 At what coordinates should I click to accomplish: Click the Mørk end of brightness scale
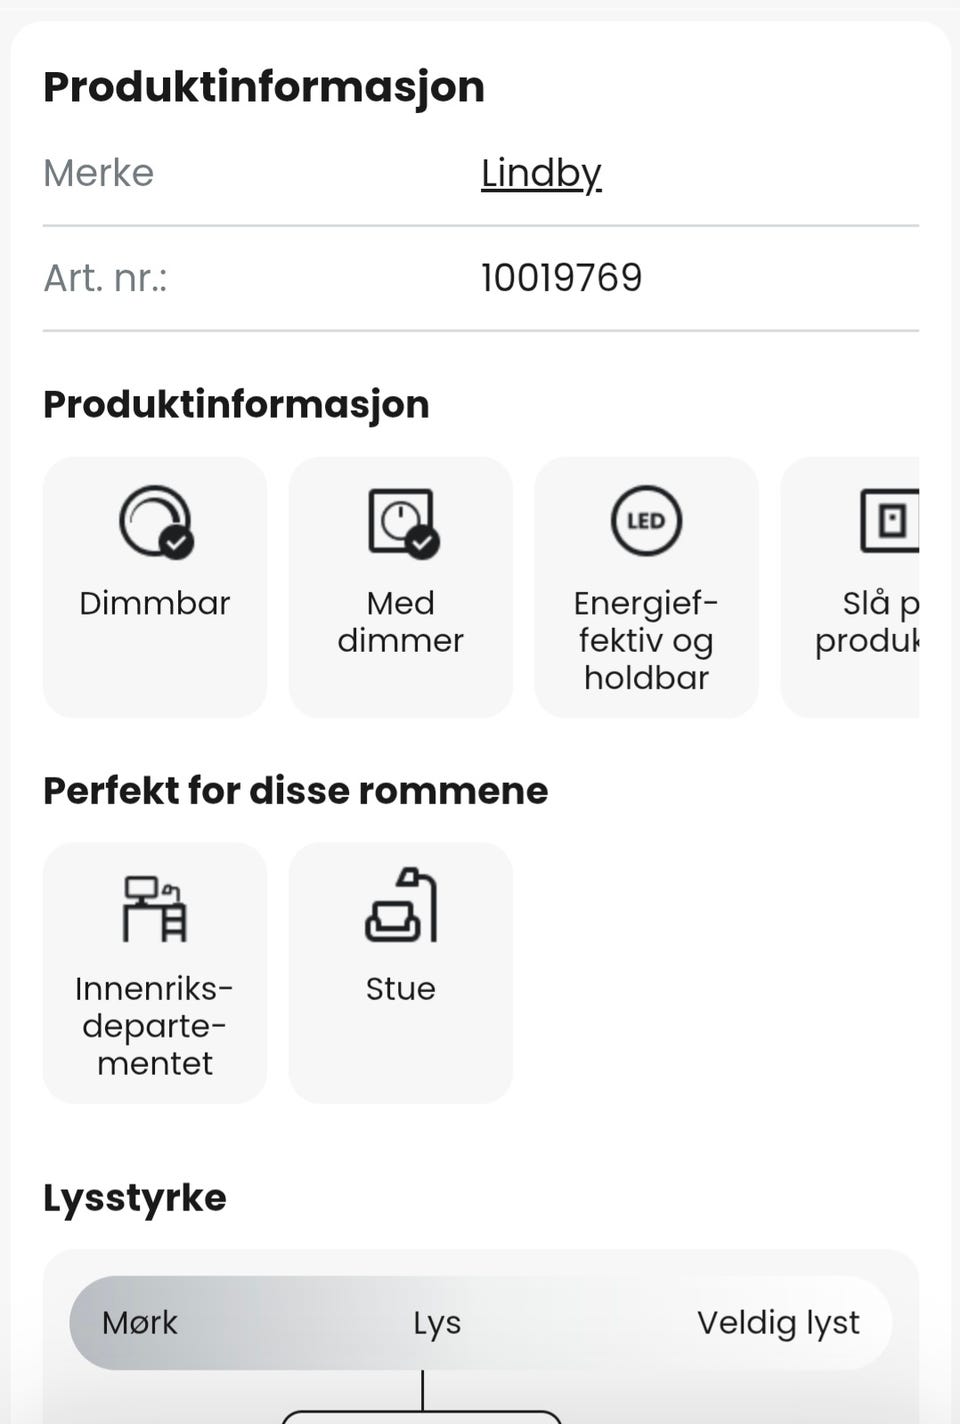[140, 1323]
